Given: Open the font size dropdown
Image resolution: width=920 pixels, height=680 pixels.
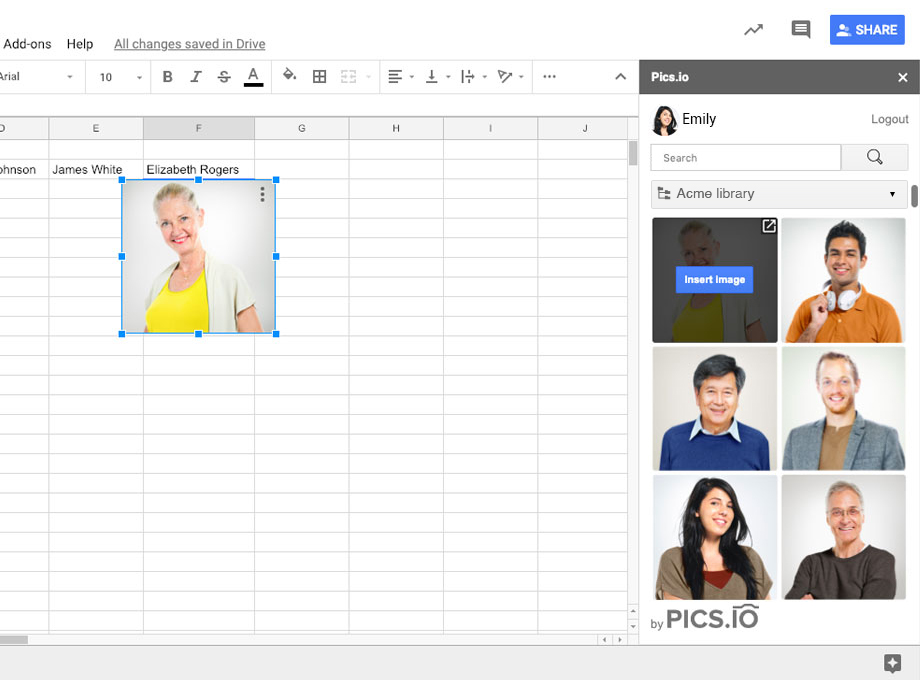Looking at the screenshot, I should [121, 77].
